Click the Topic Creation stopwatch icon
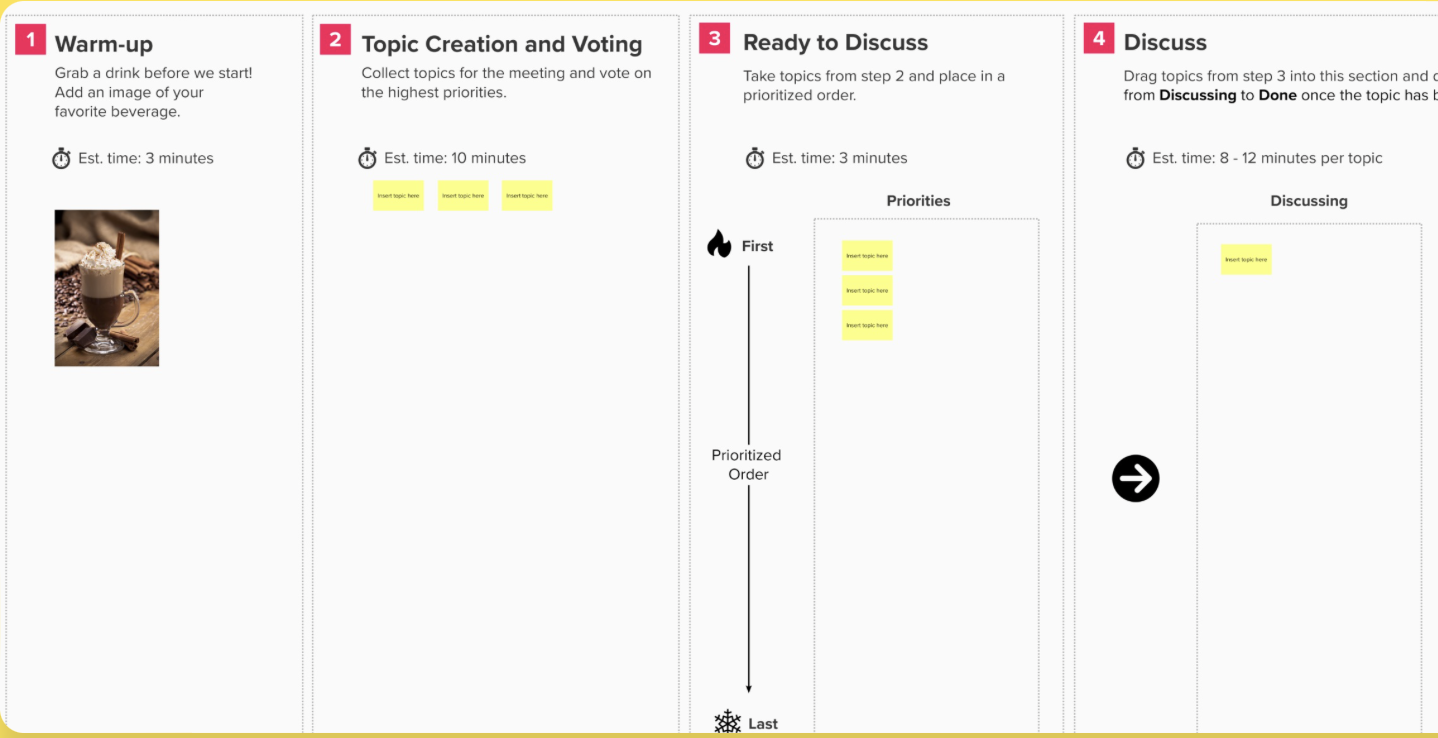This screenshot has width=1438, height=738. [x=367, y=158]
